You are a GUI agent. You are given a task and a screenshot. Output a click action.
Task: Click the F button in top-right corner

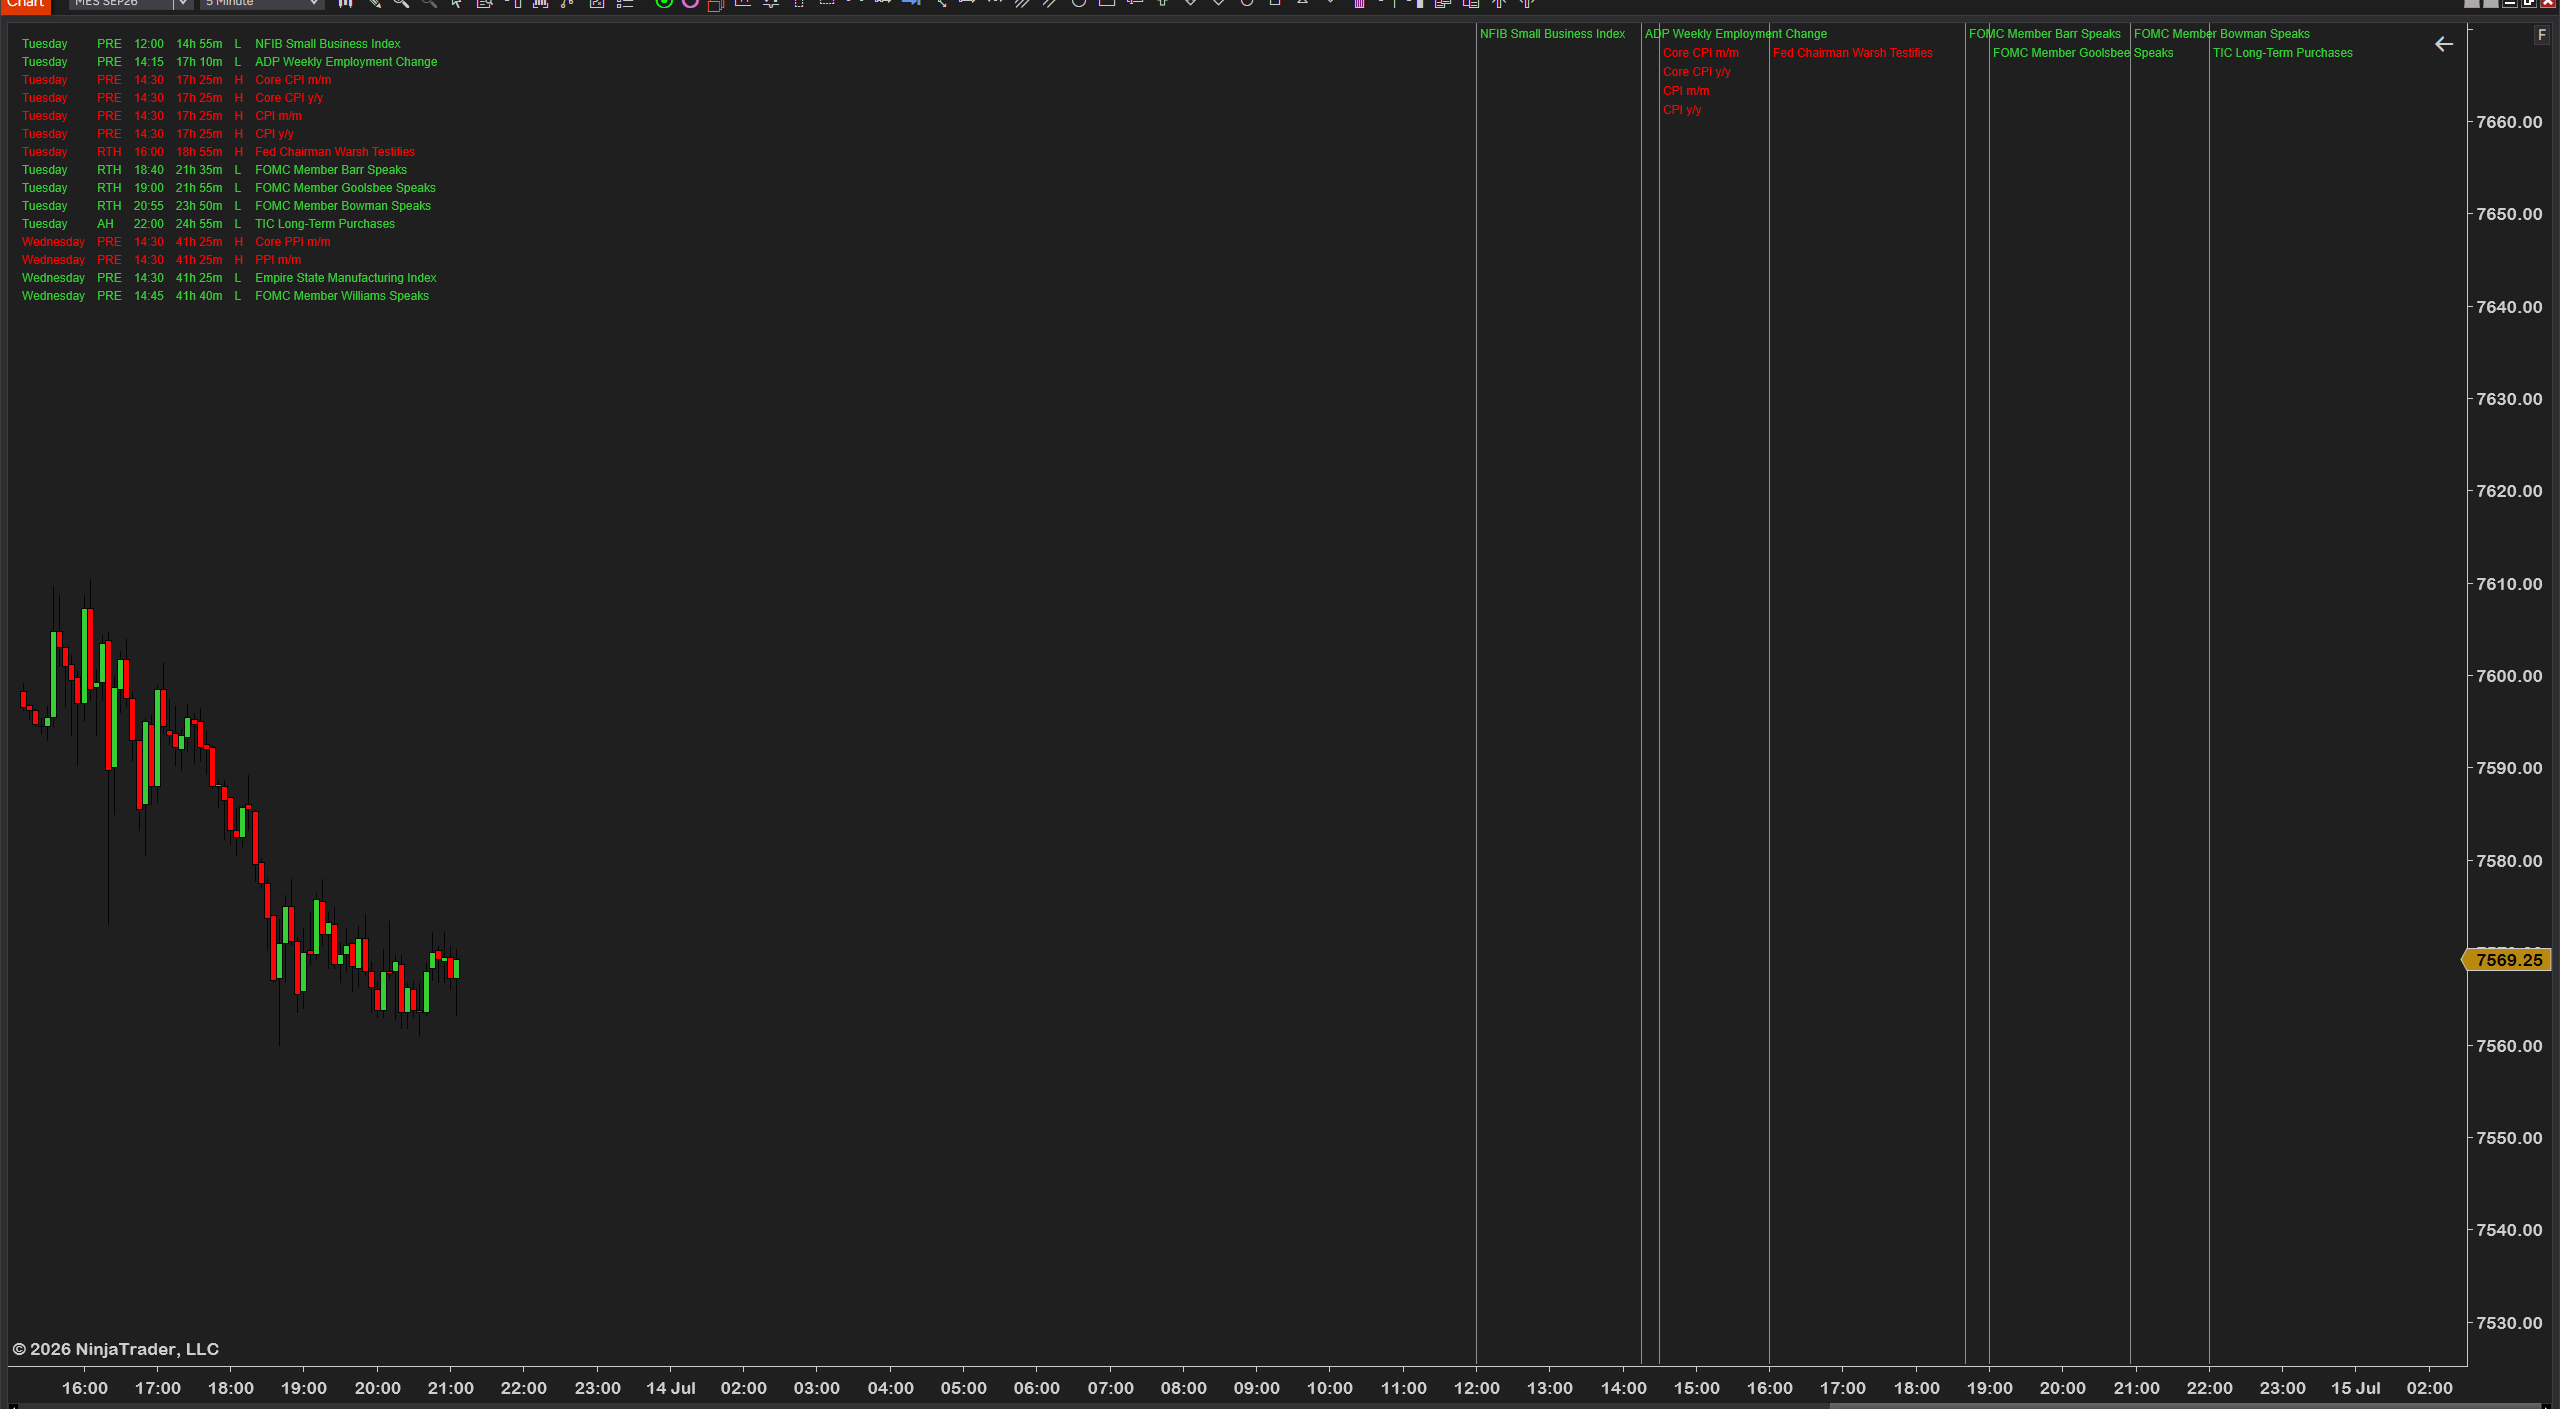(2541, 35)
